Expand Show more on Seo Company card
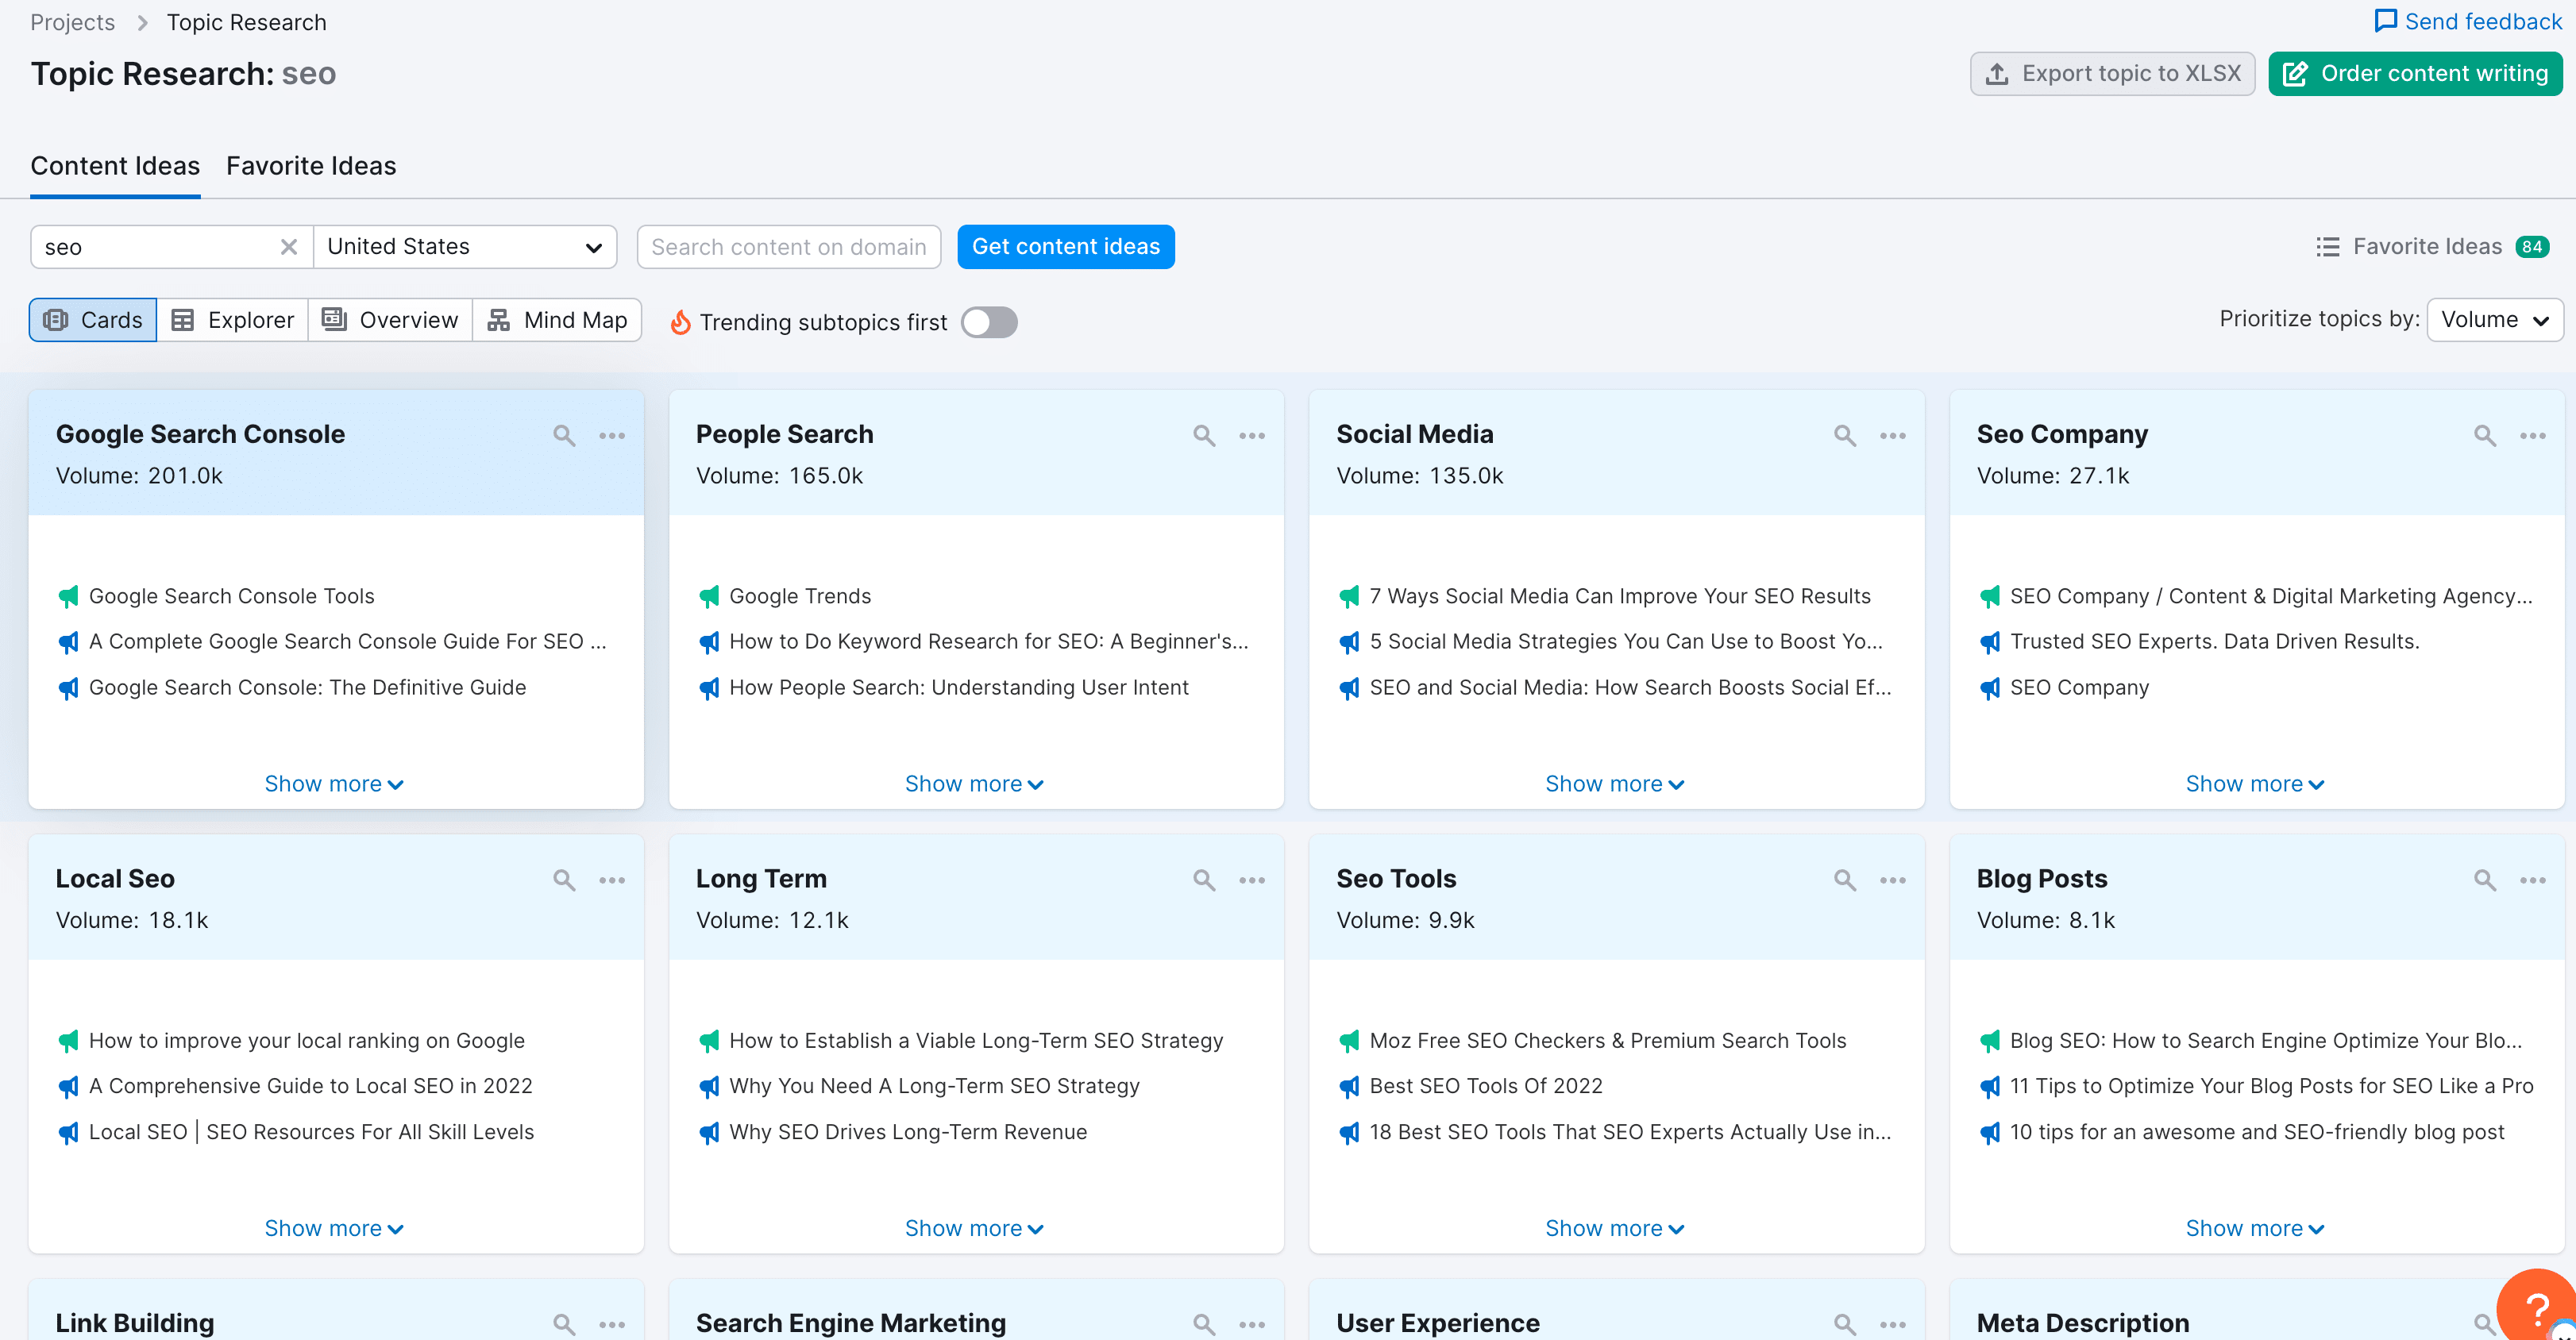The width and height of the screenshot is (2576, 1340). coord(2255,784)
